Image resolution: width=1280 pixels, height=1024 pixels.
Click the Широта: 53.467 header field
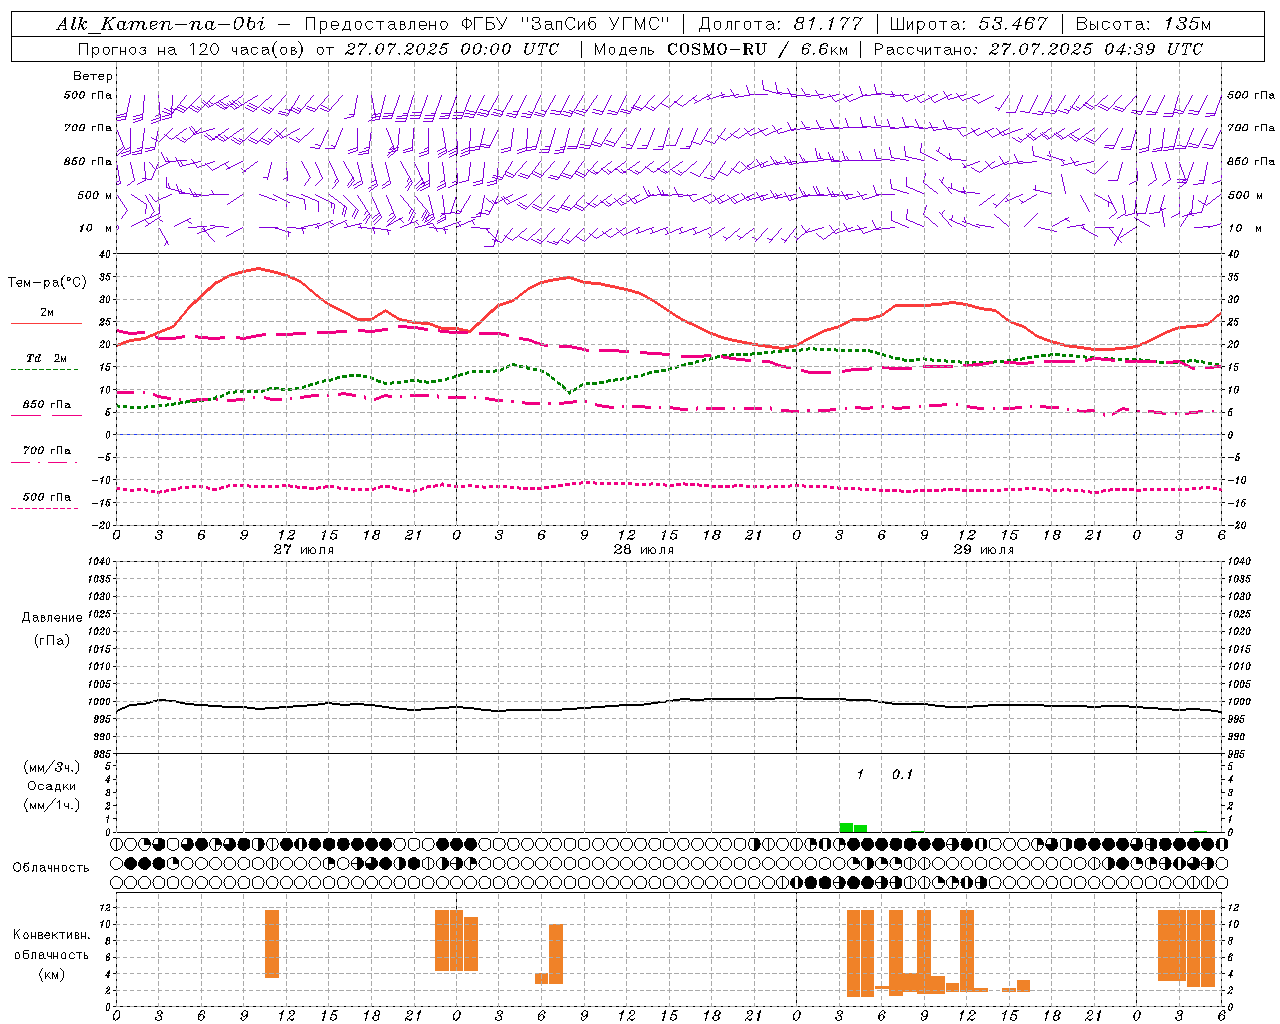tap(968, 24)
